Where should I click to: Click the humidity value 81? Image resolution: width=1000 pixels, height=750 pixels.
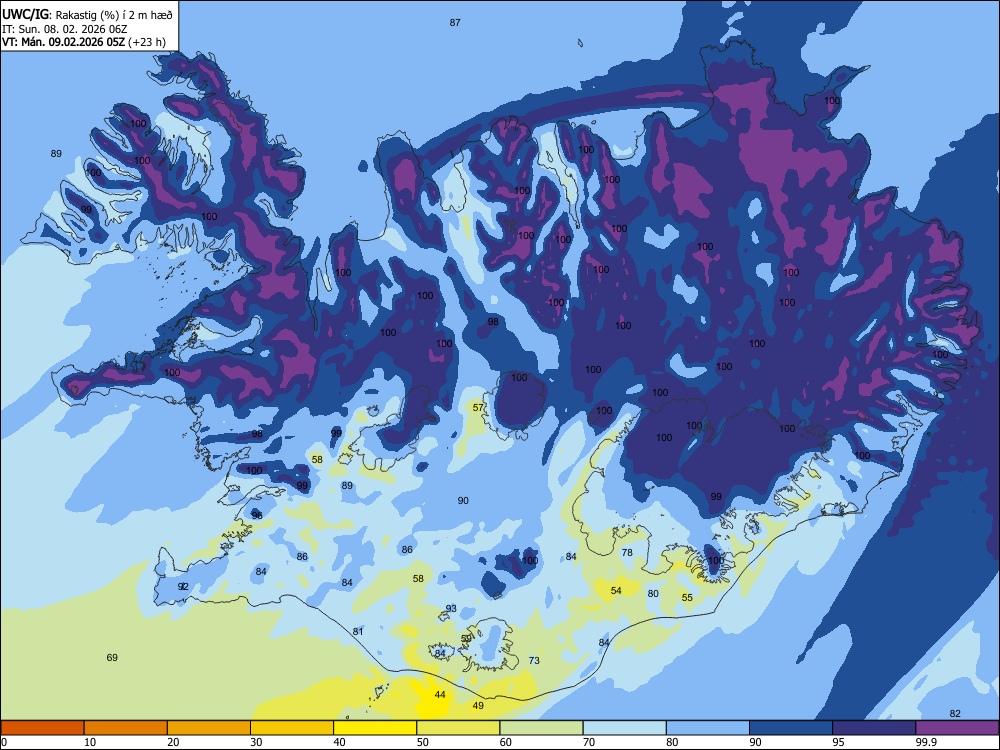pyautogui.click(x=358, y=631)
